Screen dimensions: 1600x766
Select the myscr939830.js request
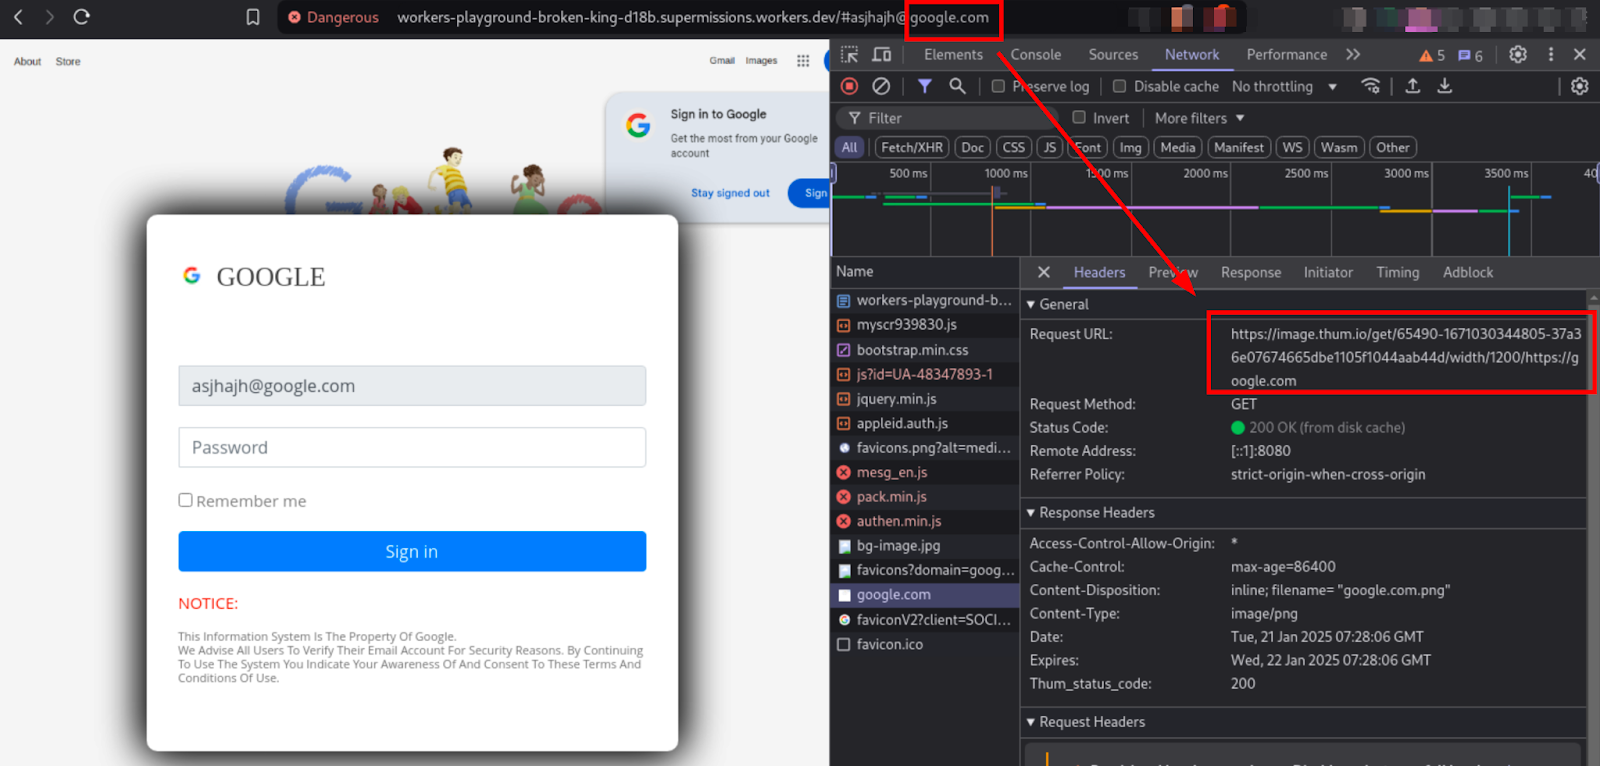(925, 325)
